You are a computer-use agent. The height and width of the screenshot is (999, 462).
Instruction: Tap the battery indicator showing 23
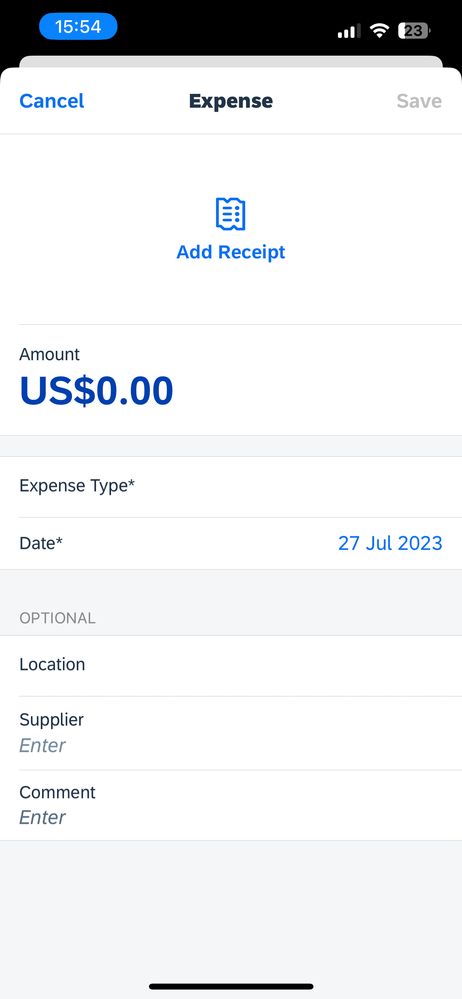[414, 30]
